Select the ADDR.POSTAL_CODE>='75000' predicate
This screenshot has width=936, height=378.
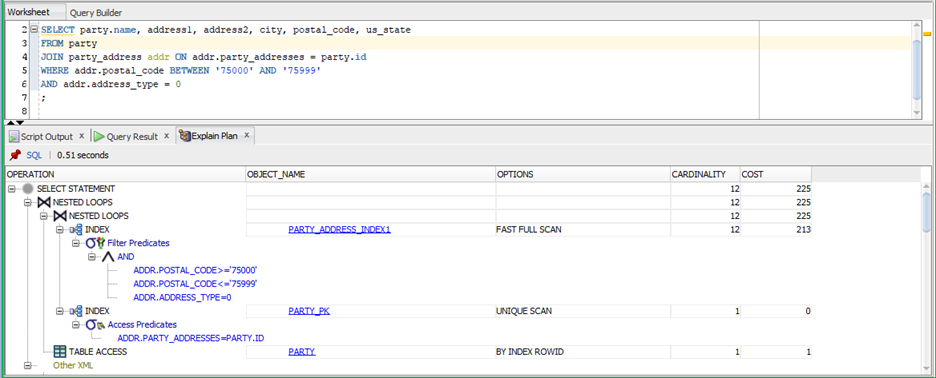click(195, 270)
